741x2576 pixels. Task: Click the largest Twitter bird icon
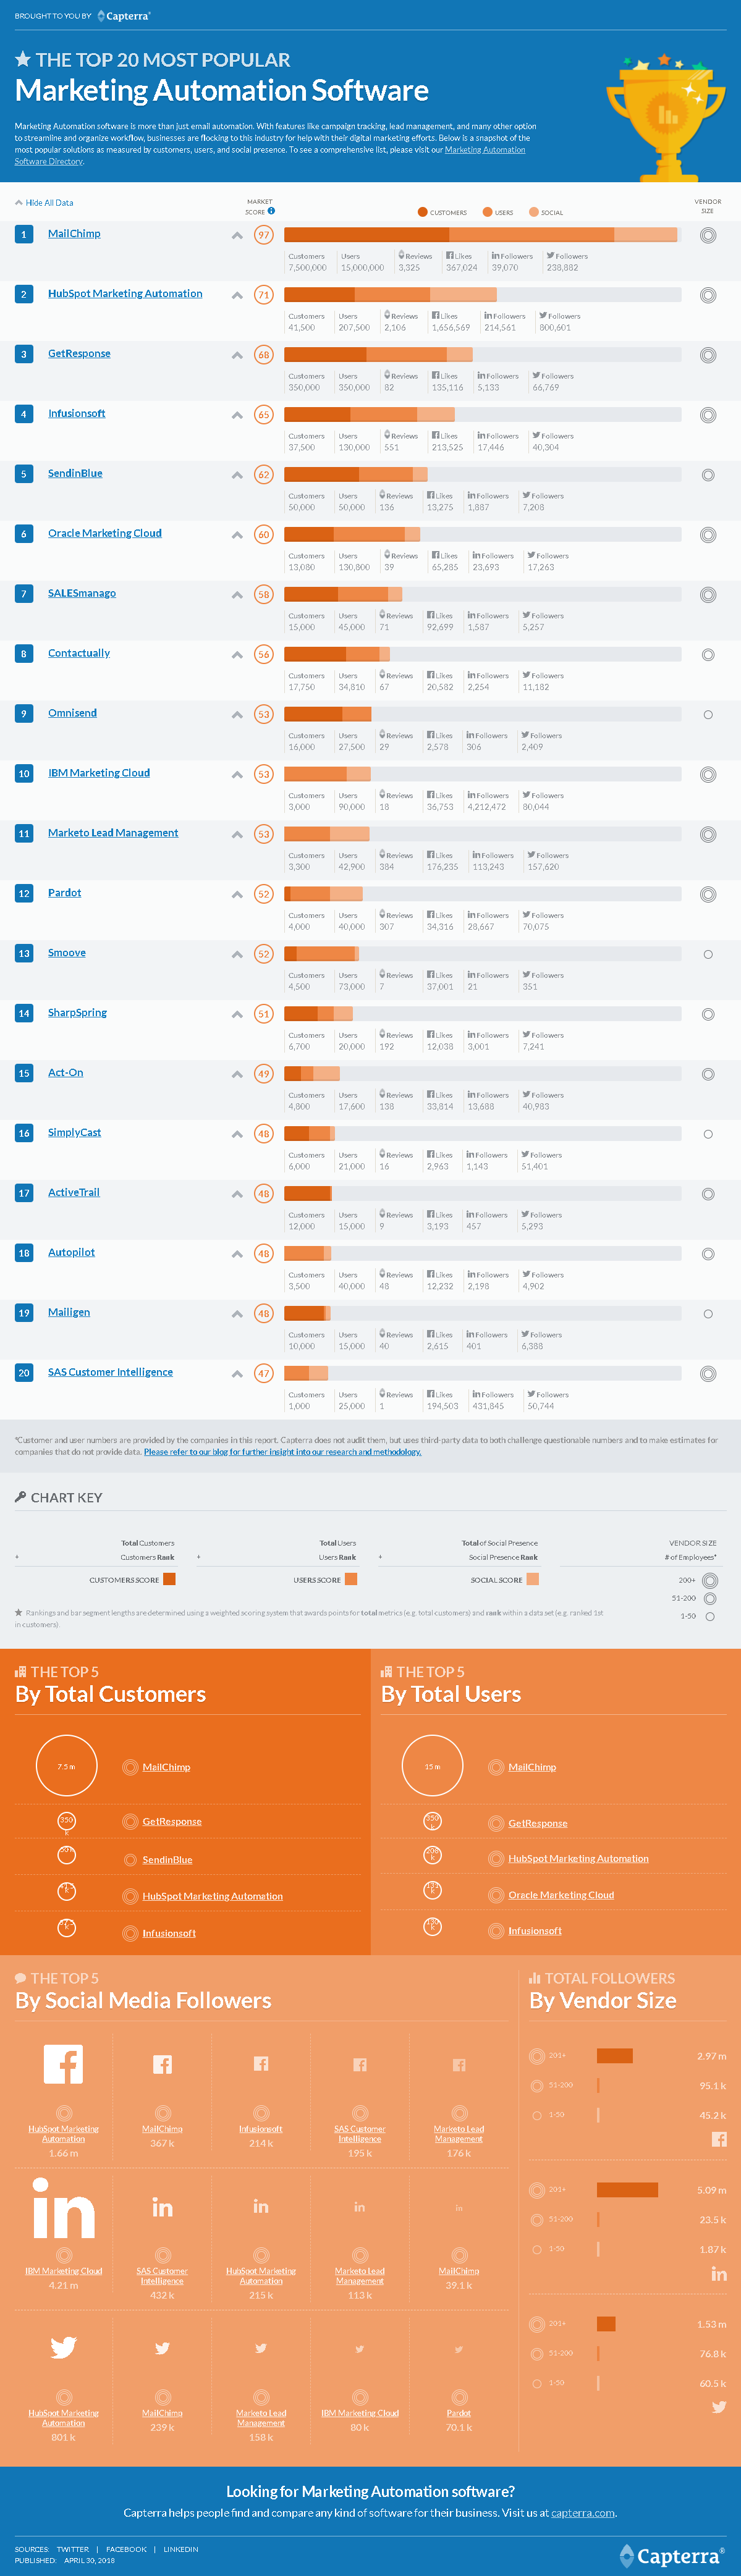pos(63,2347)
